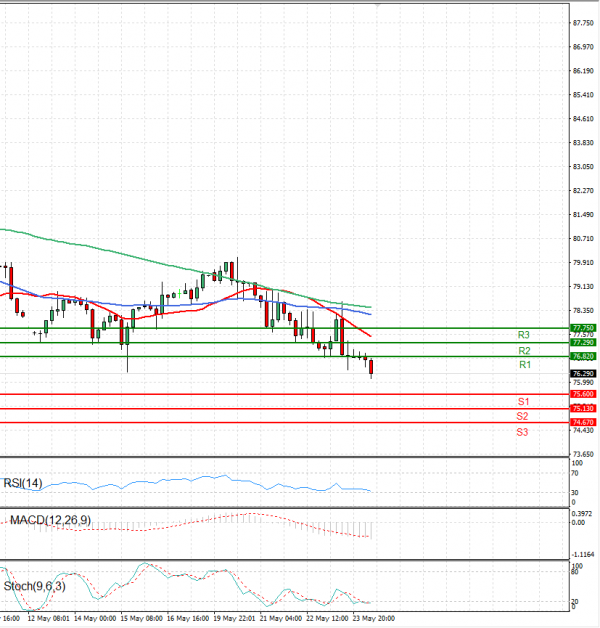Click the 82.270 price axis value
This screenshot has width=600, height=628.
coord(583,191)
